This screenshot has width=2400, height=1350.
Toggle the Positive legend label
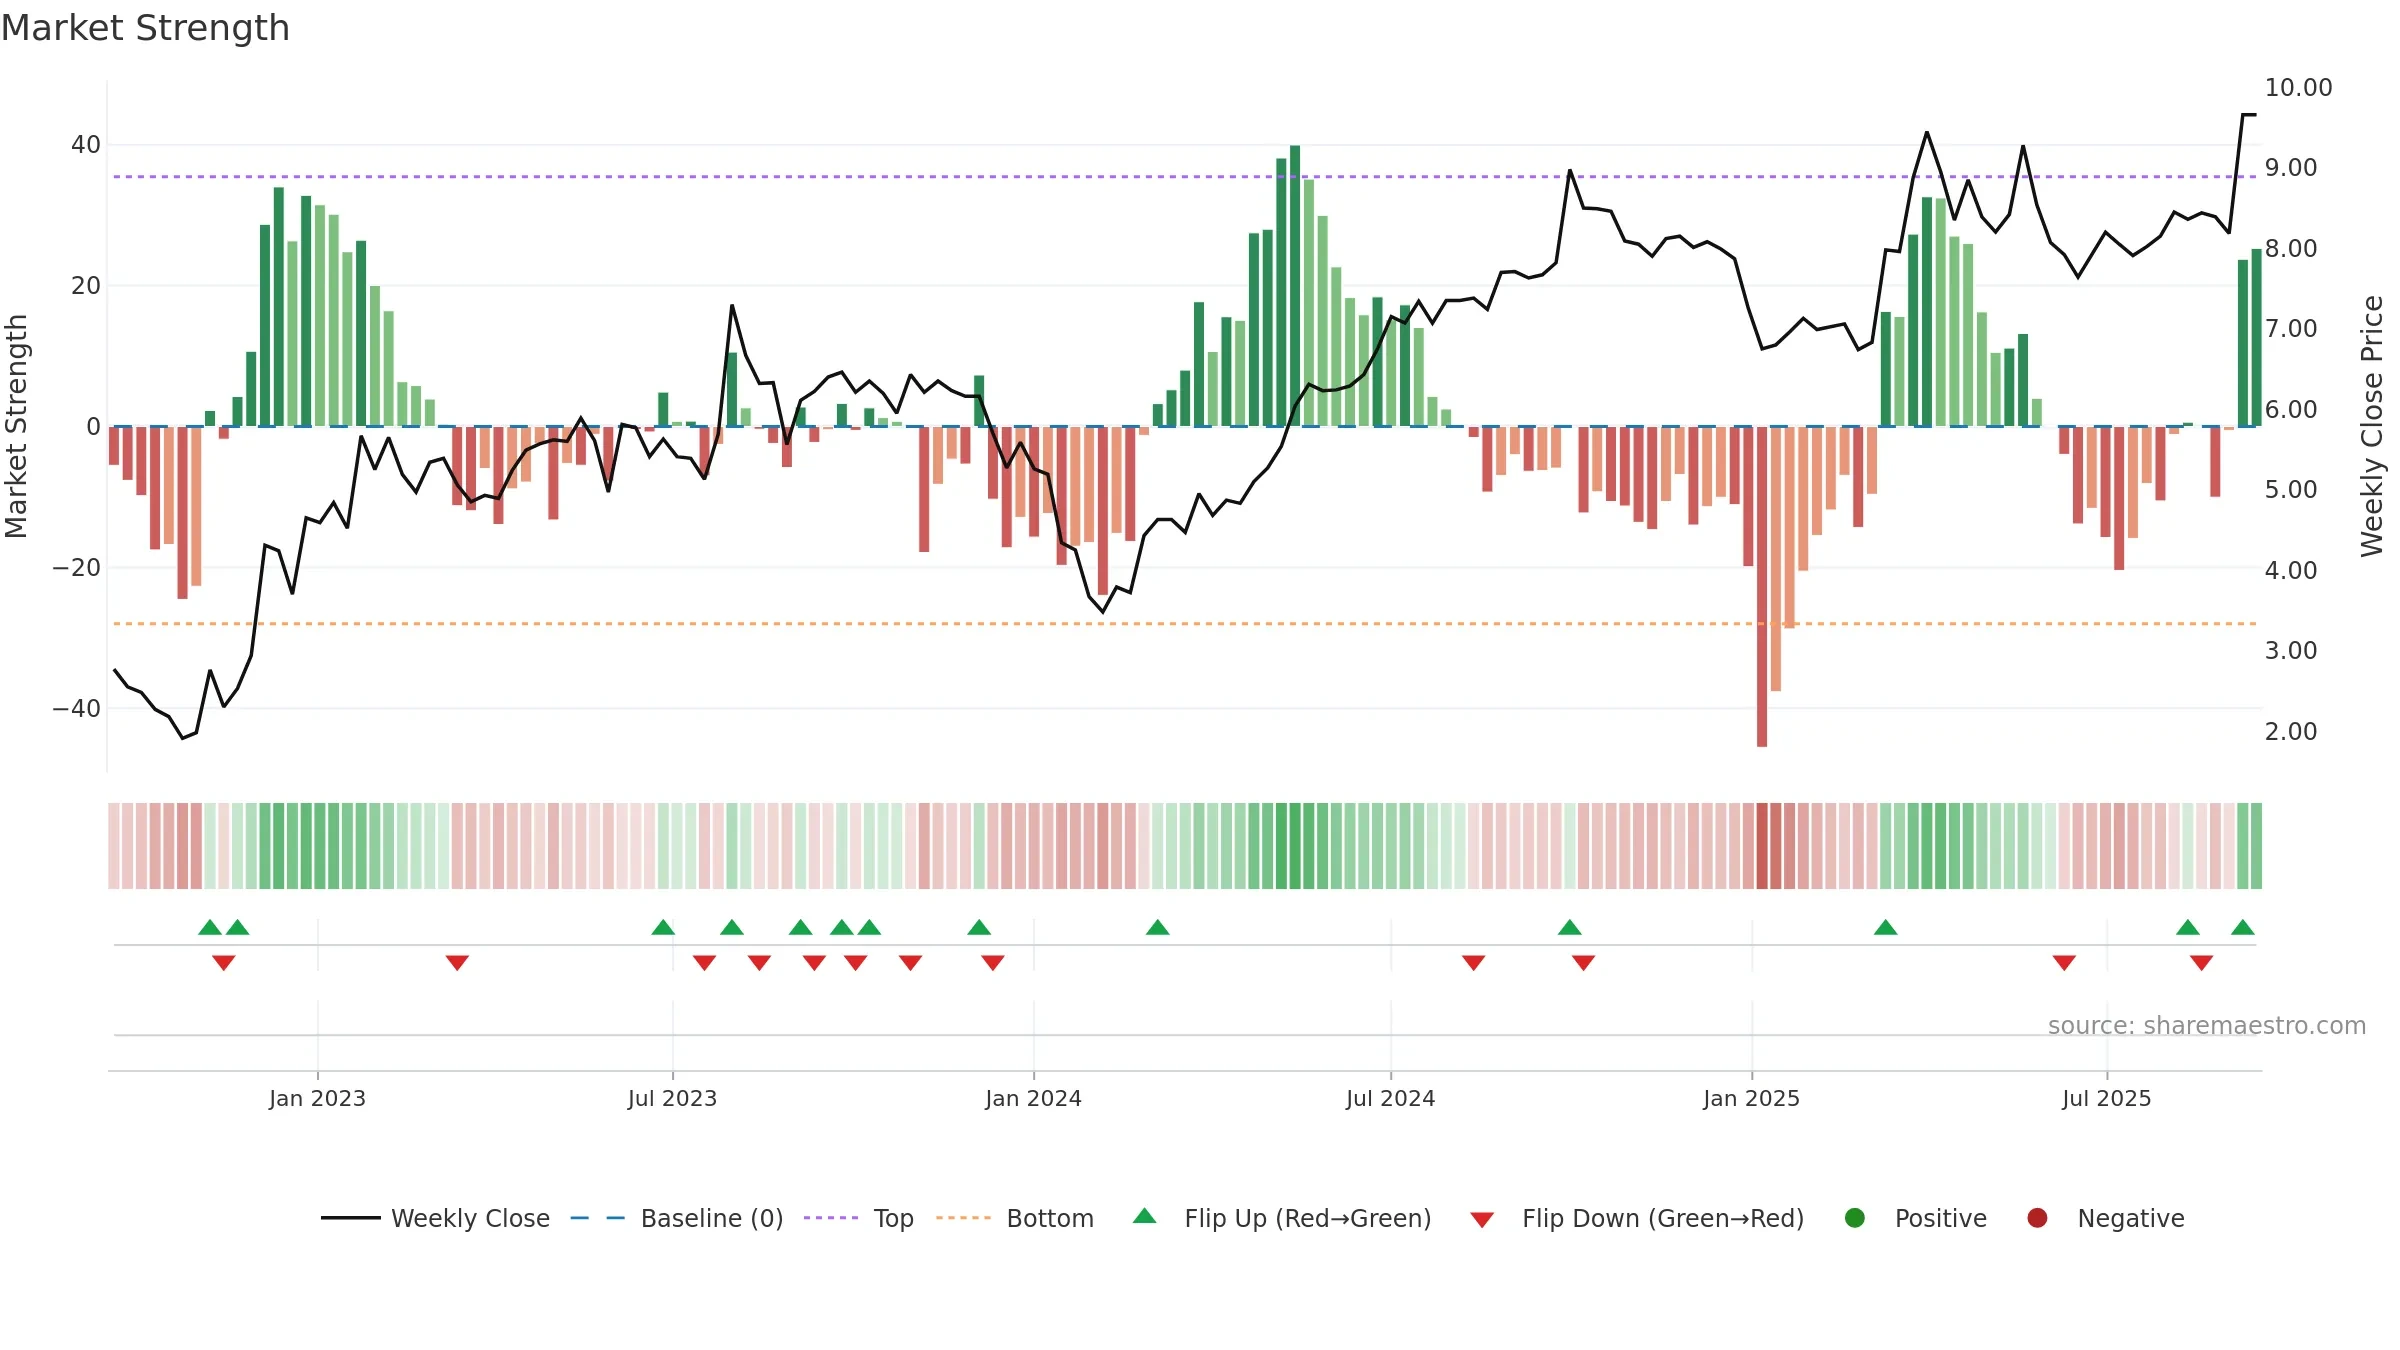(1941, 1219)
